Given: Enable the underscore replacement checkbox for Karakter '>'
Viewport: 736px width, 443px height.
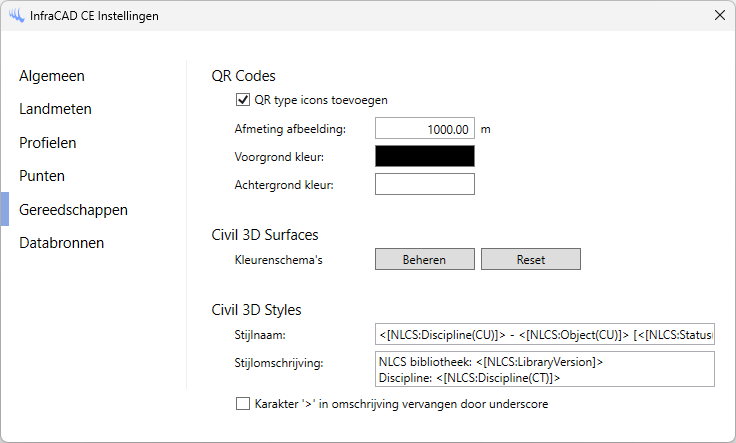Looking at the screenshot, I should 243,404.
